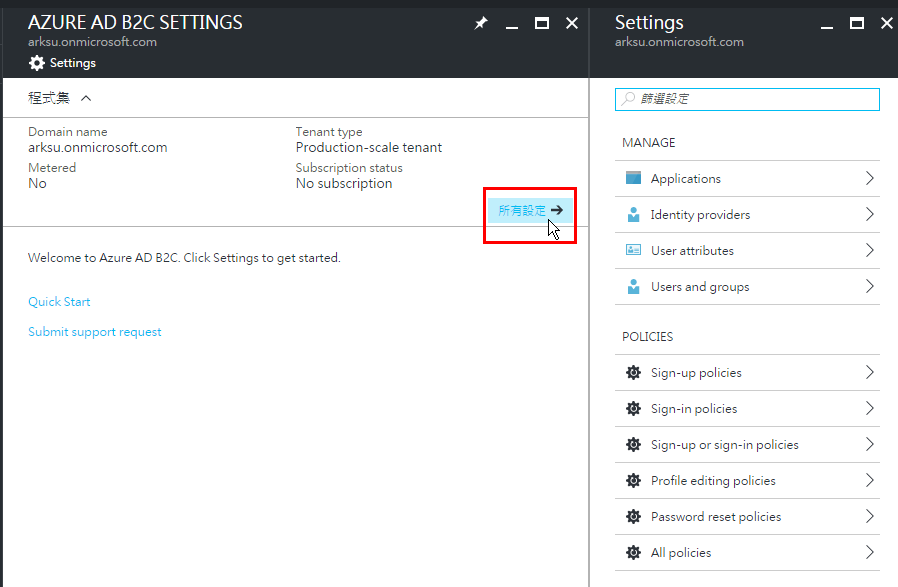The height and width of the screenshot is (587, 898).
Task: Click Settings label in B2C toolbar
Action: (73, 63)
